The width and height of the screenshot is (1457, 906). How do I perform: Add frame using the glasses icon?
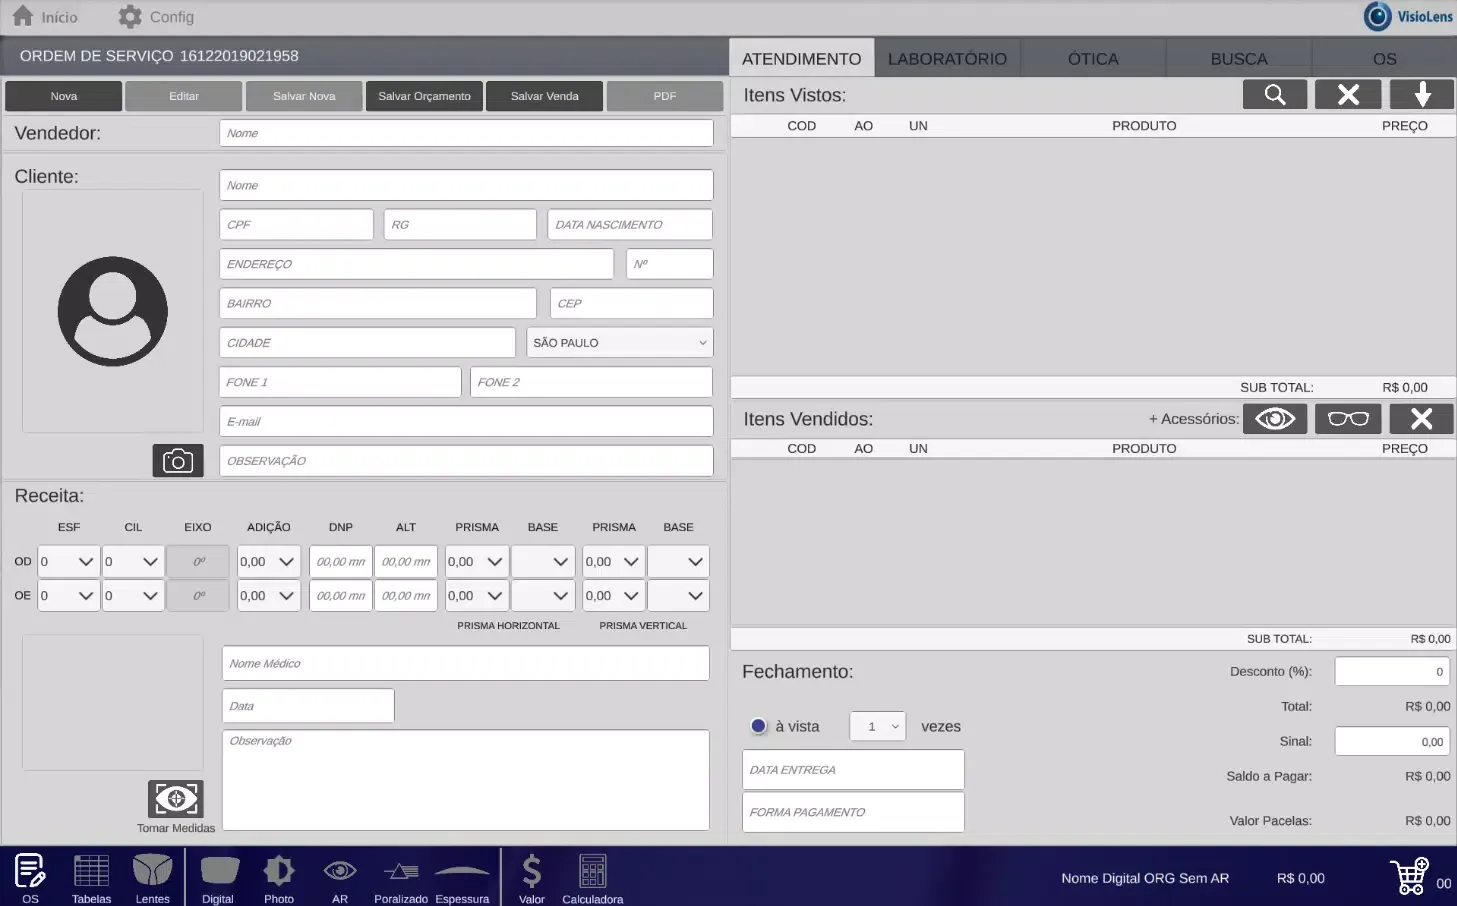(x=1348, y=418)
